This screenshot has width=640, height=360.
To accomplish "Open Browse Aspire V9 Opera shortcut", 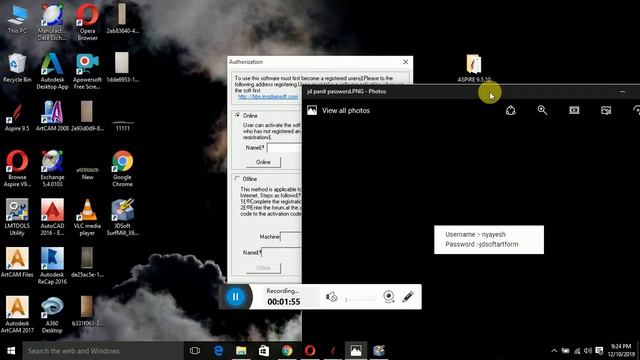I will [x=17, y=167].
